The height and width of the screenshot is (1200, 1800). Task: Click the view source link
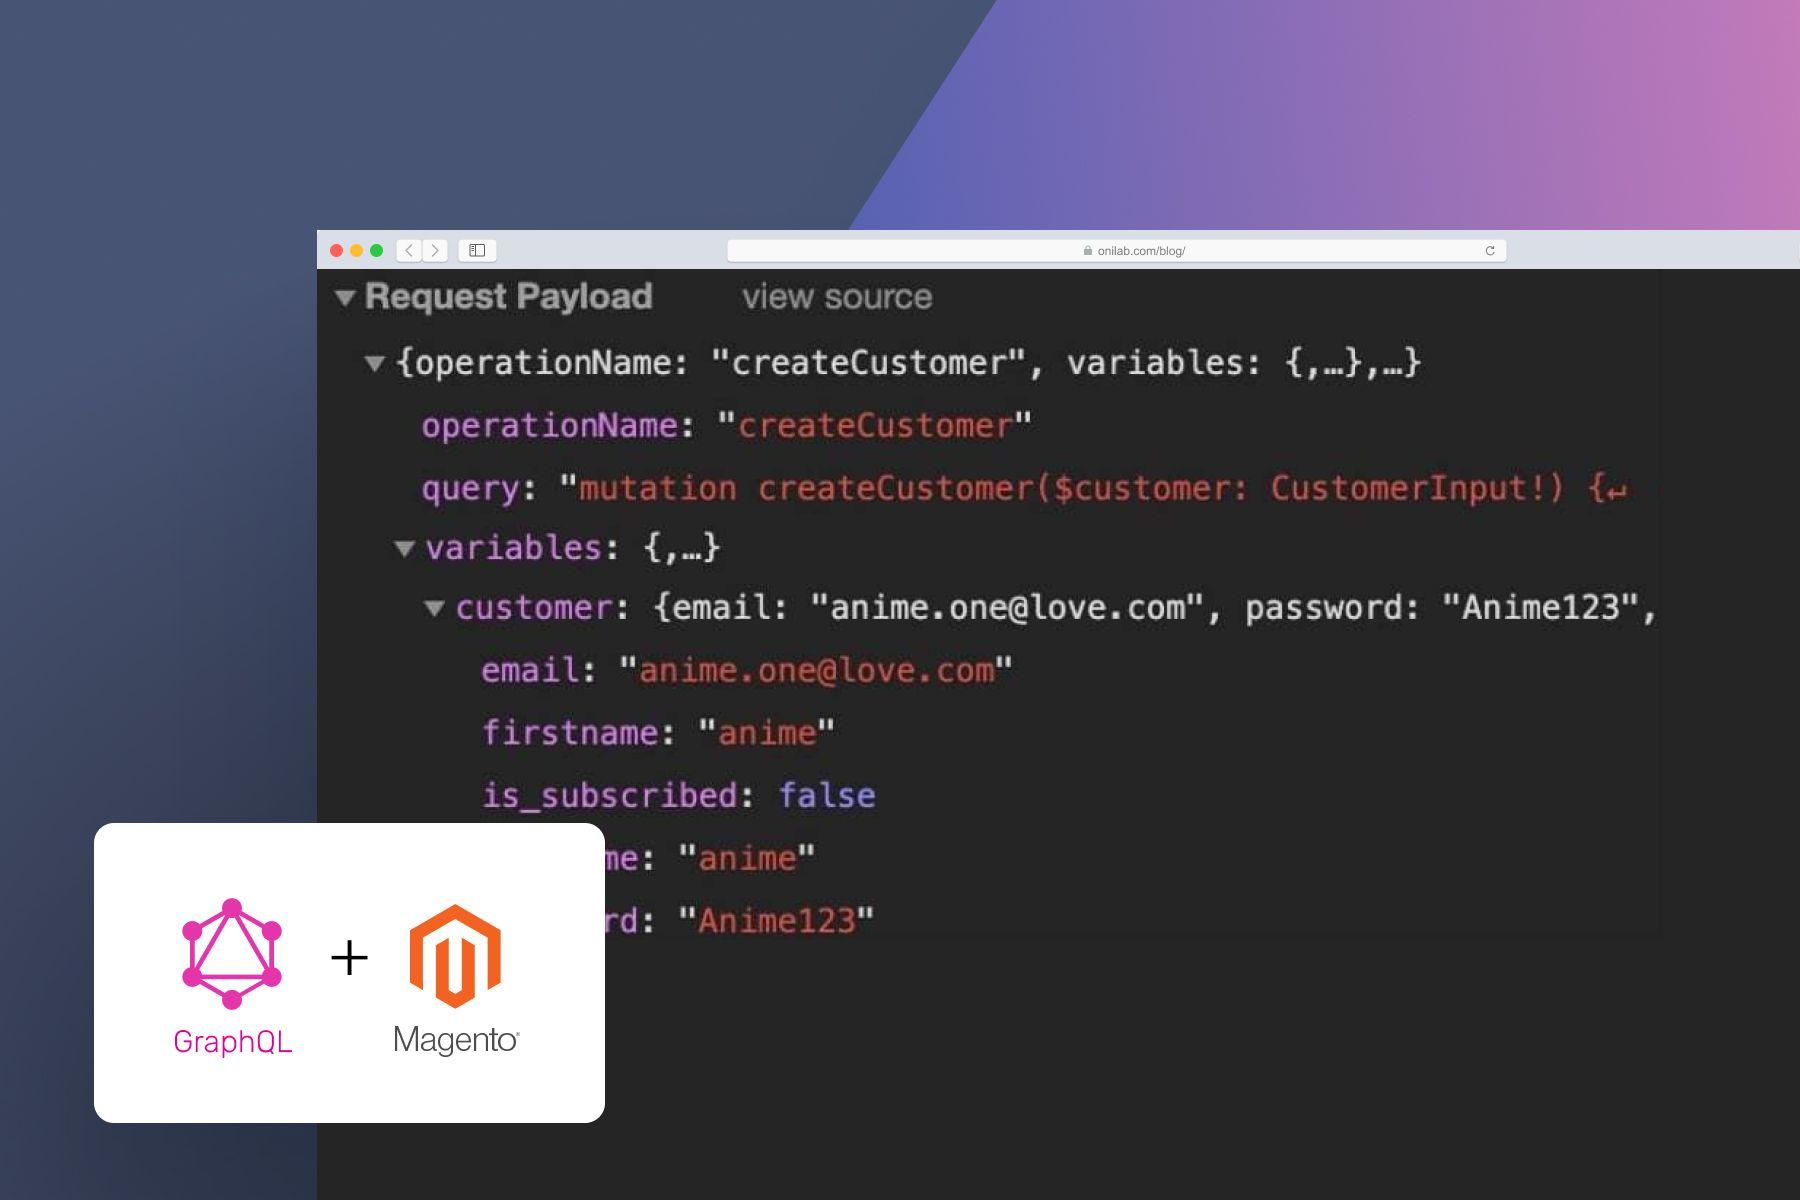click(x=837, y=297)
